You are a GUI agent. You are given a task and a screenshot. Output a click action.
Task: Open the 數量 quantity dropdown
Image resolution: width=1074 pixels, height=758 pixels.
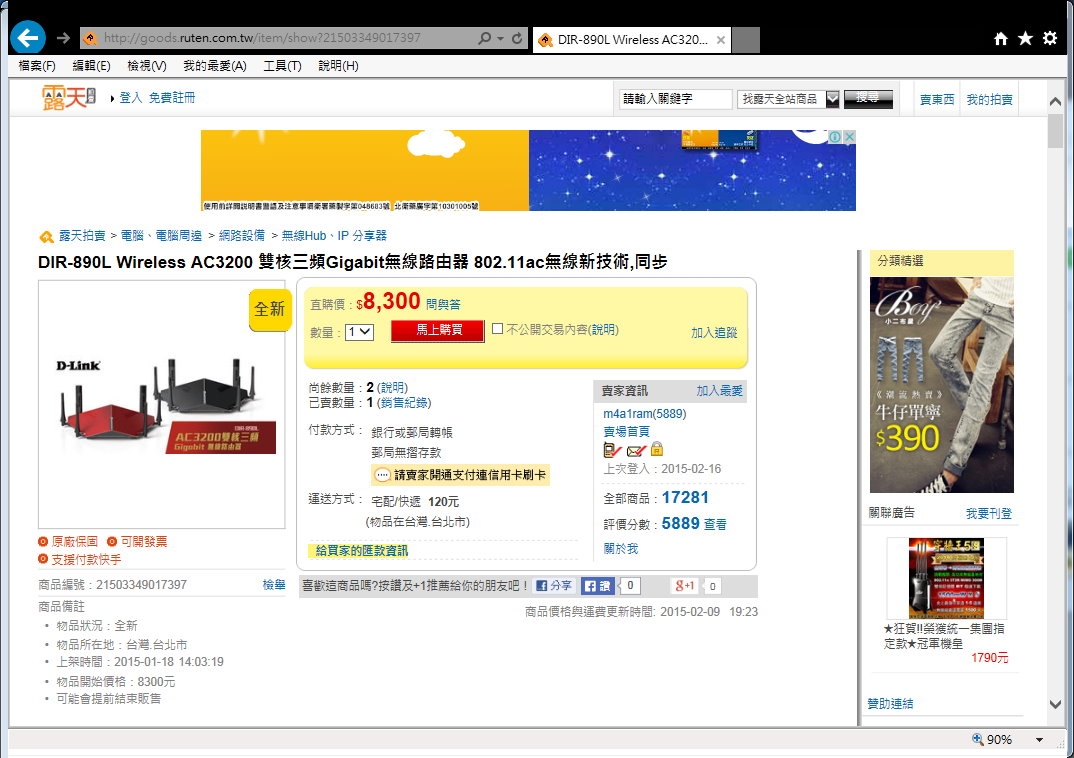click(x=359, y=332)
